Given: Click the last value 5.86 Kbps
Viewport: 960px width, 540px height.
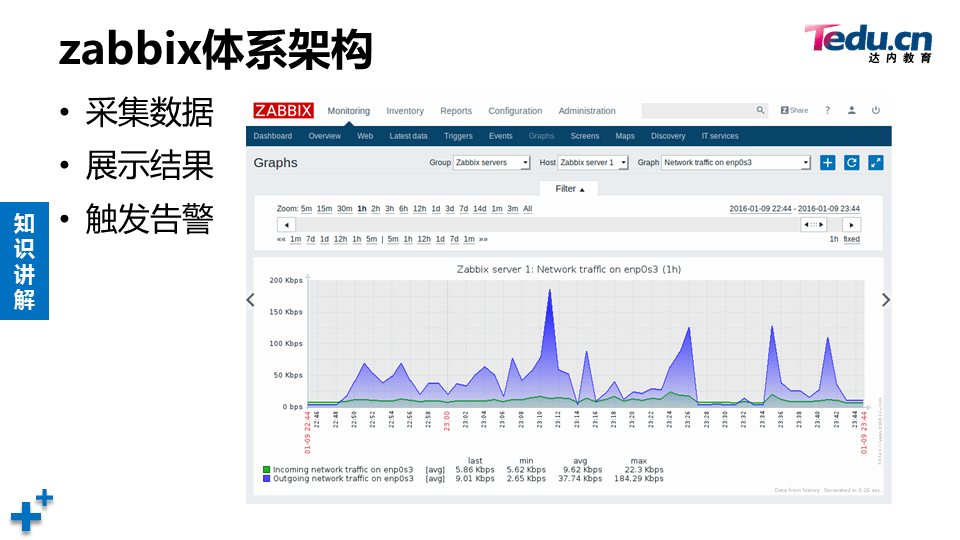Looking at the screenshot, I should coord(474,470).
